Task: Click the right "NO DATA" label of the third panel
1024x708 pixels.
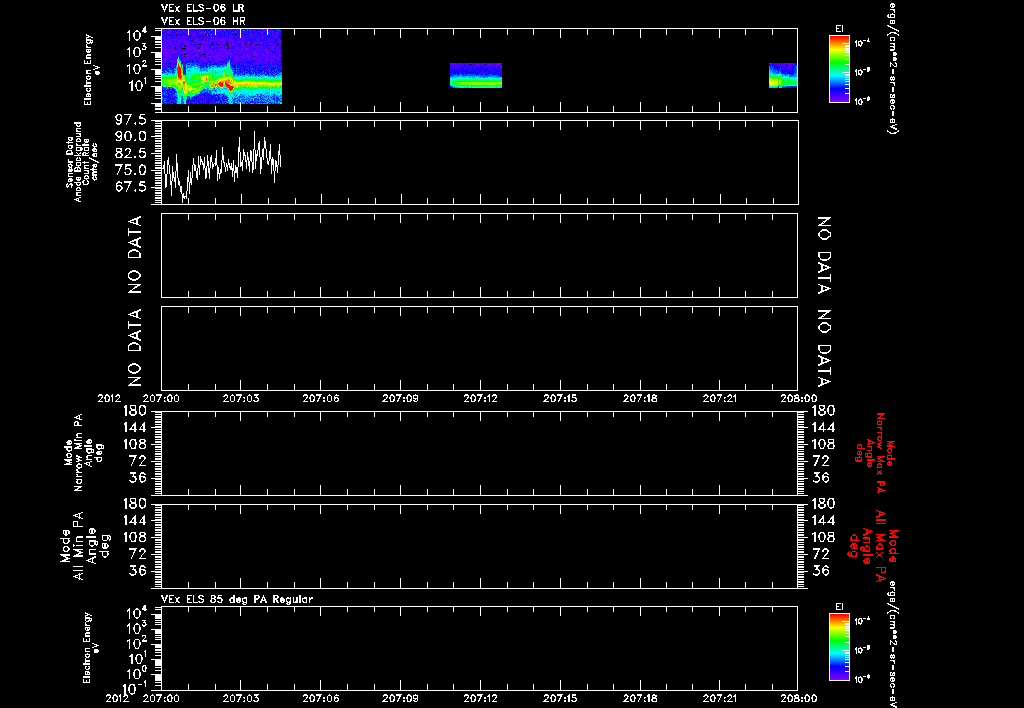Action: [824, 255]
